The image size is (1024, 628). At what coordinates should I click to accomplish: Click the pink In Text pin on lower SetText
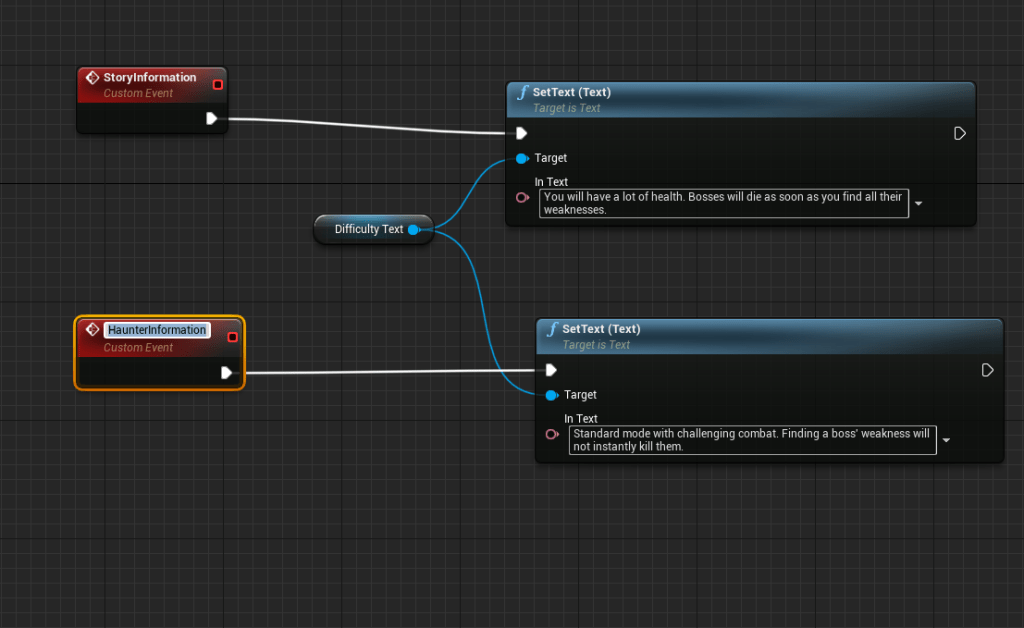pyautogui.click(x=551, y=434)
